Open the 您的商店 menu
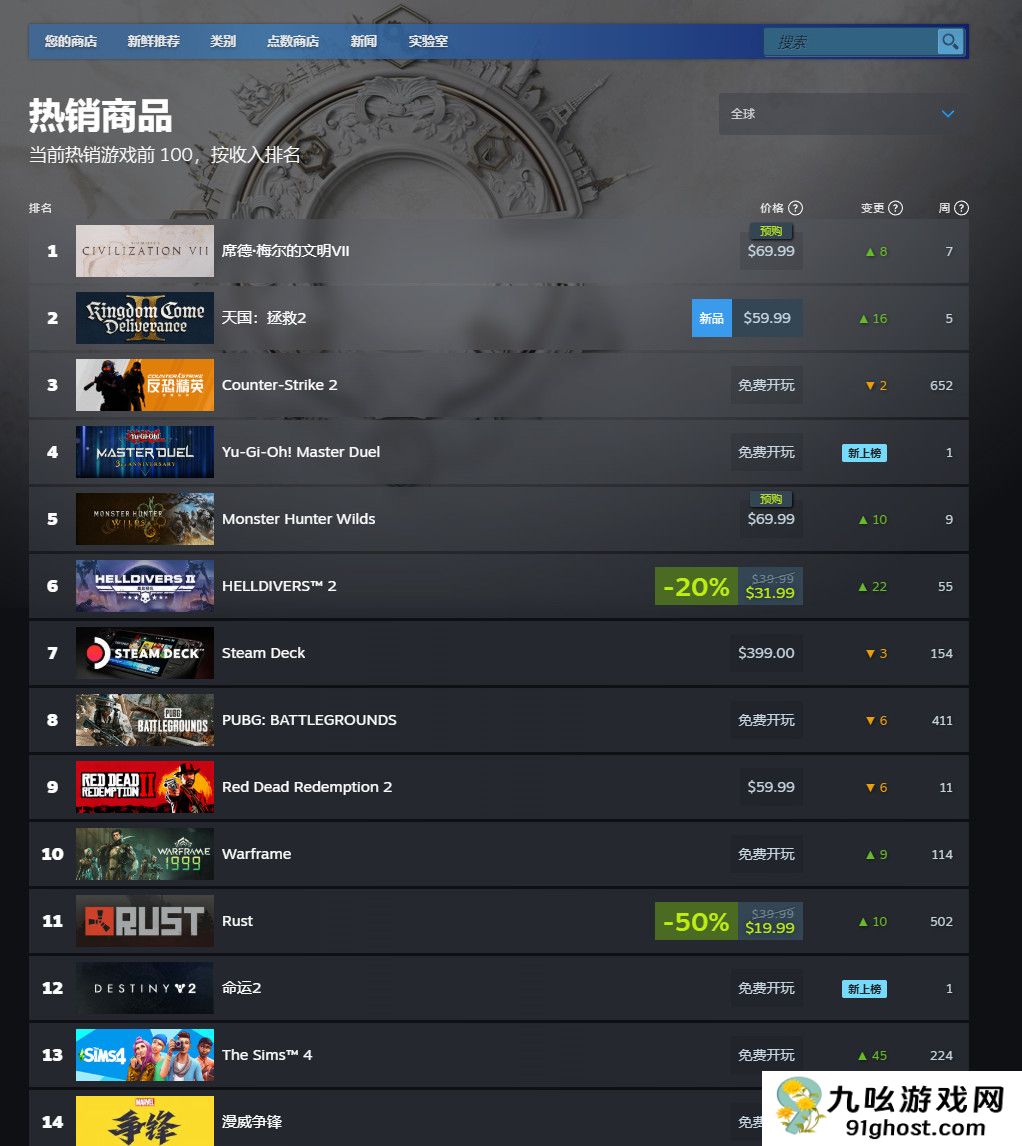The width and height of the screenshot is (1022, 1146). (x=71, y=41)
